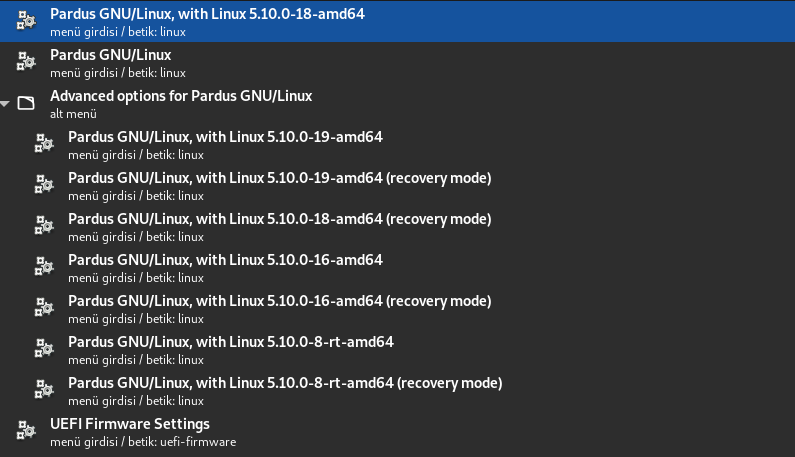Click gear icon next to 5.10.0-16-amd64 non-recovery entry
Viewport: 795px width, 457px height.
click(x=44, y=267)
